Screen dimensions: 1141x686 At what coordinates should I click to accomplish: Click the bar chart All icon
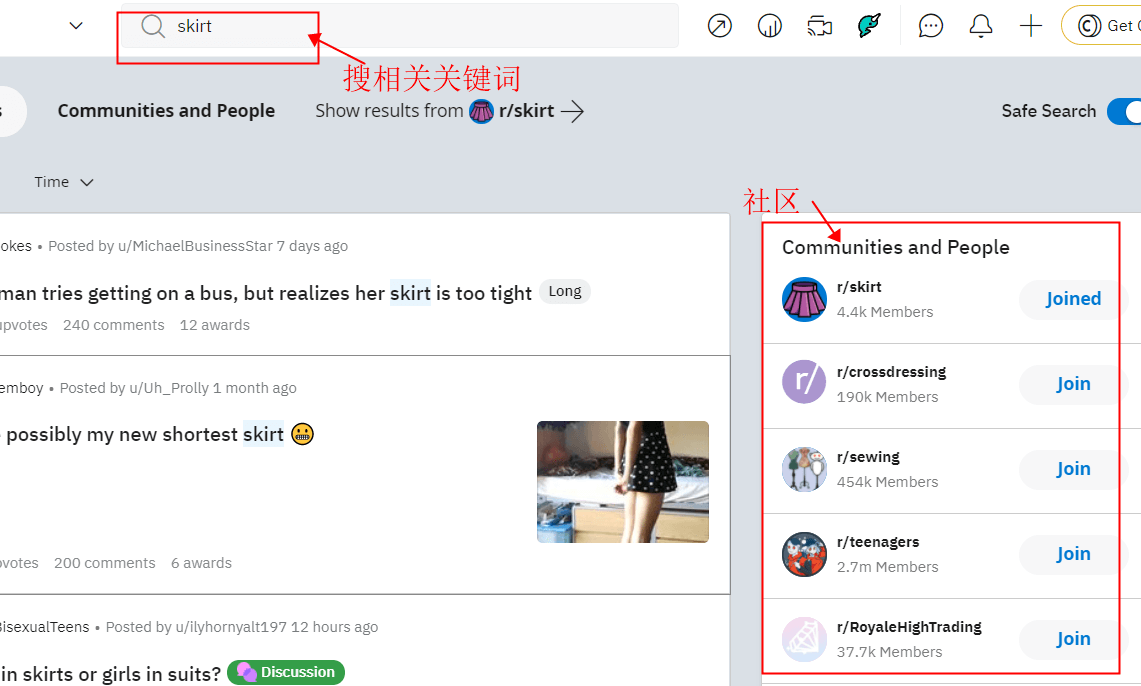tap(769, 26)
